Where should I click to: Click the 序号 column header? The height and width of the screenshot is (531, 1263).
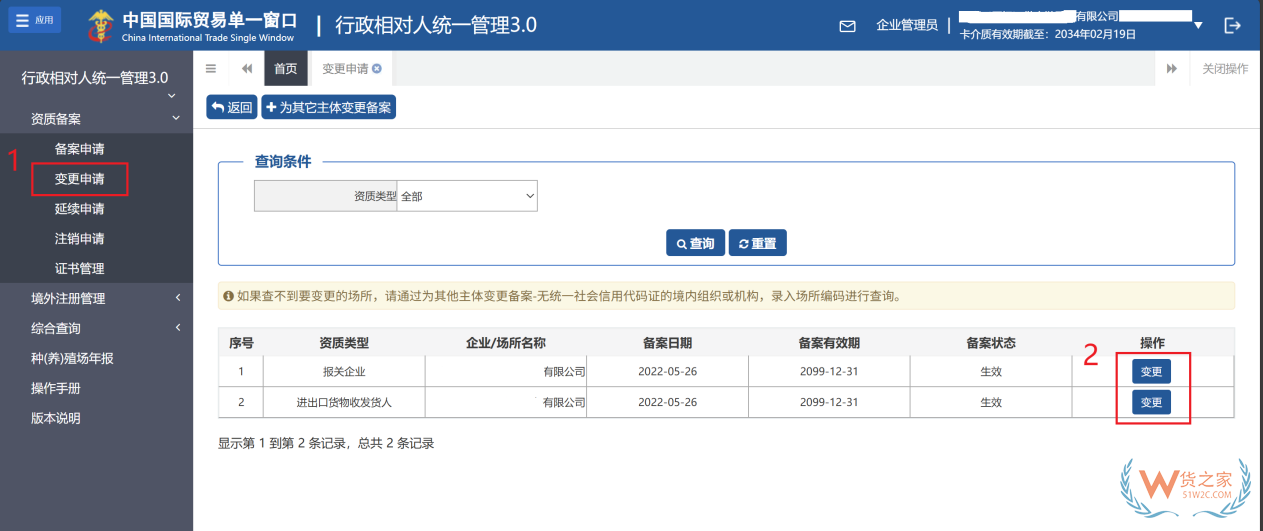[x=241, y=343]
